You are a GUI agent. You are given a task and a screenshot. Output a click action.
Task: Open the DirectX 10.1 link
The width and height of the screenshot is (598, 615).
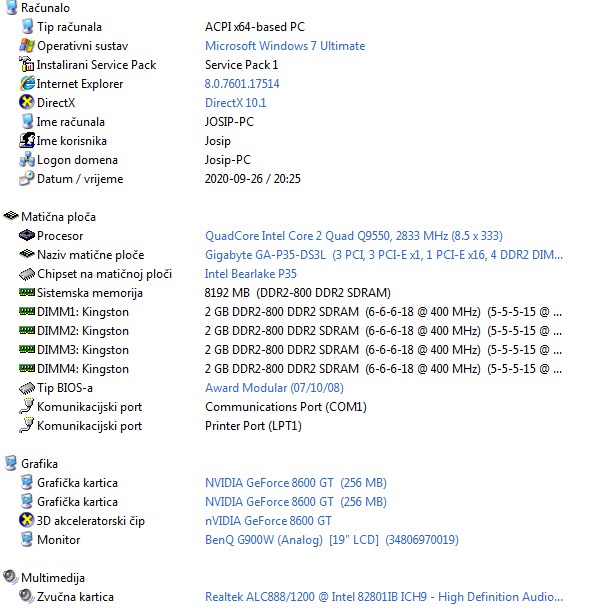236,103
